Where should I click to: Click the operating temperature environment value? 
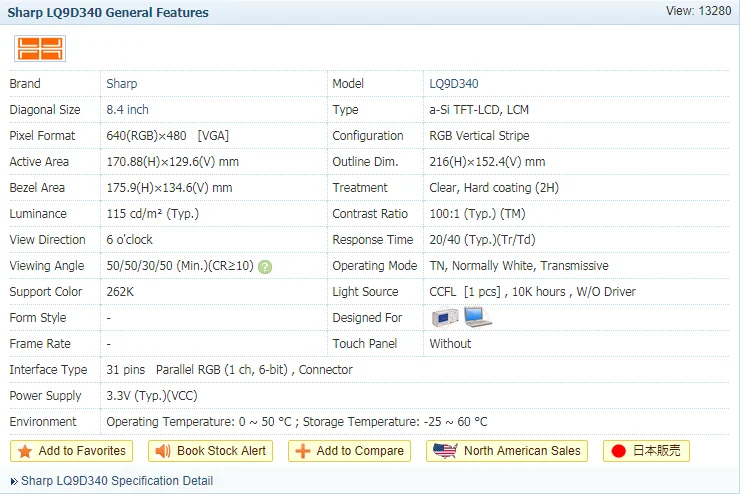297,421
